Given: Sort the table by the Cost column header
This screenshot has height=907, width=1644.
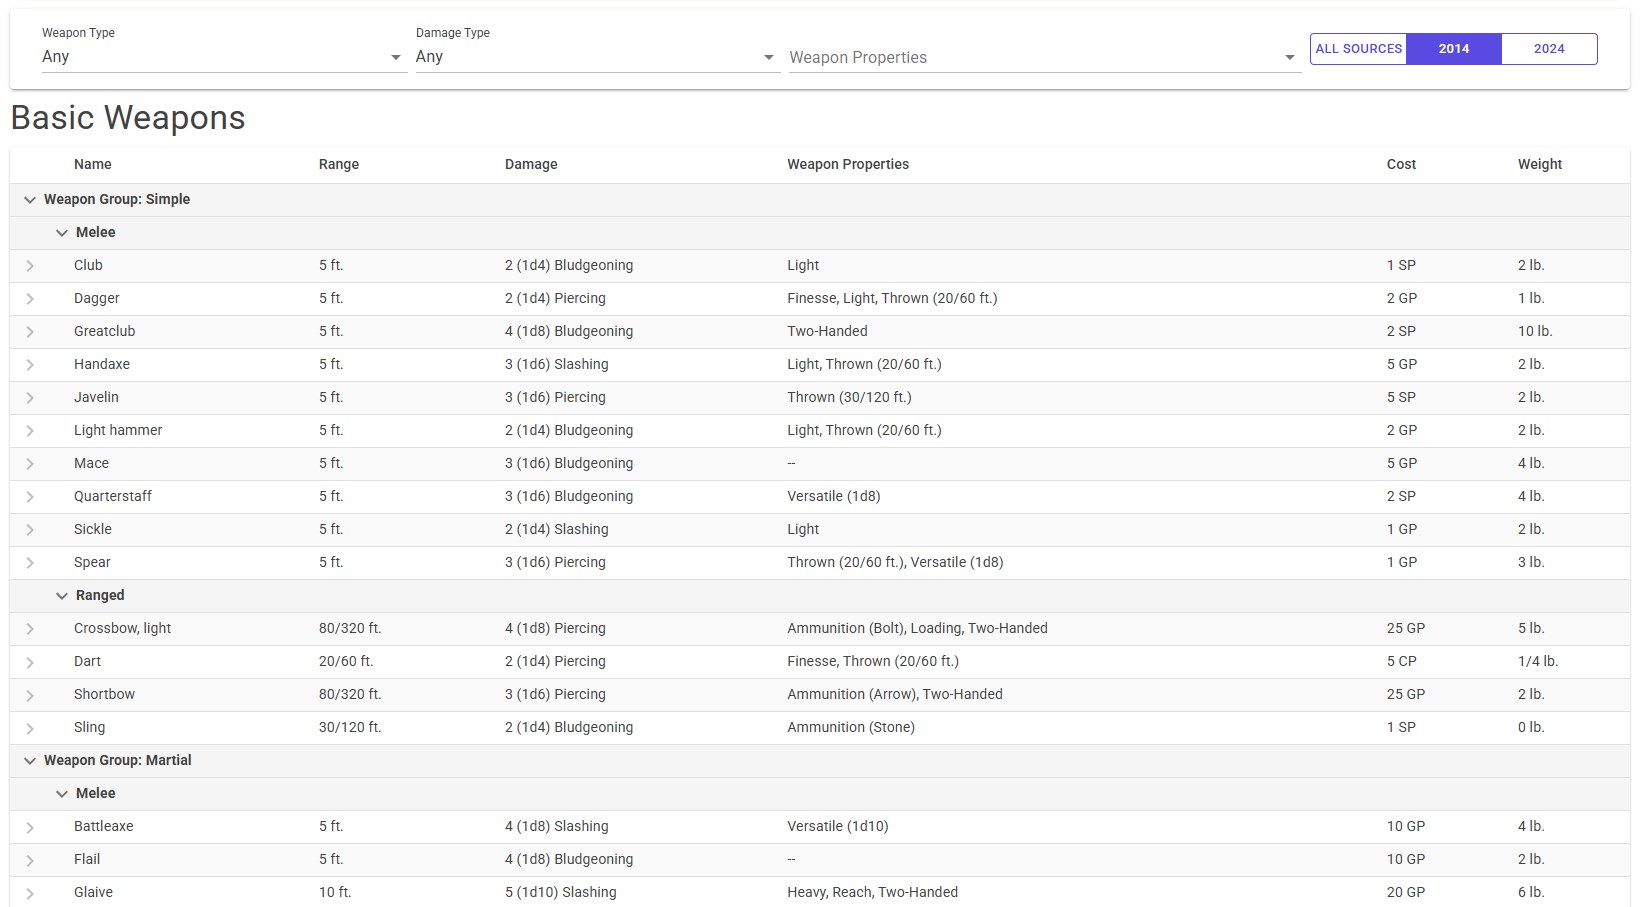Looking at the screenshot, I should point(1400,164).
